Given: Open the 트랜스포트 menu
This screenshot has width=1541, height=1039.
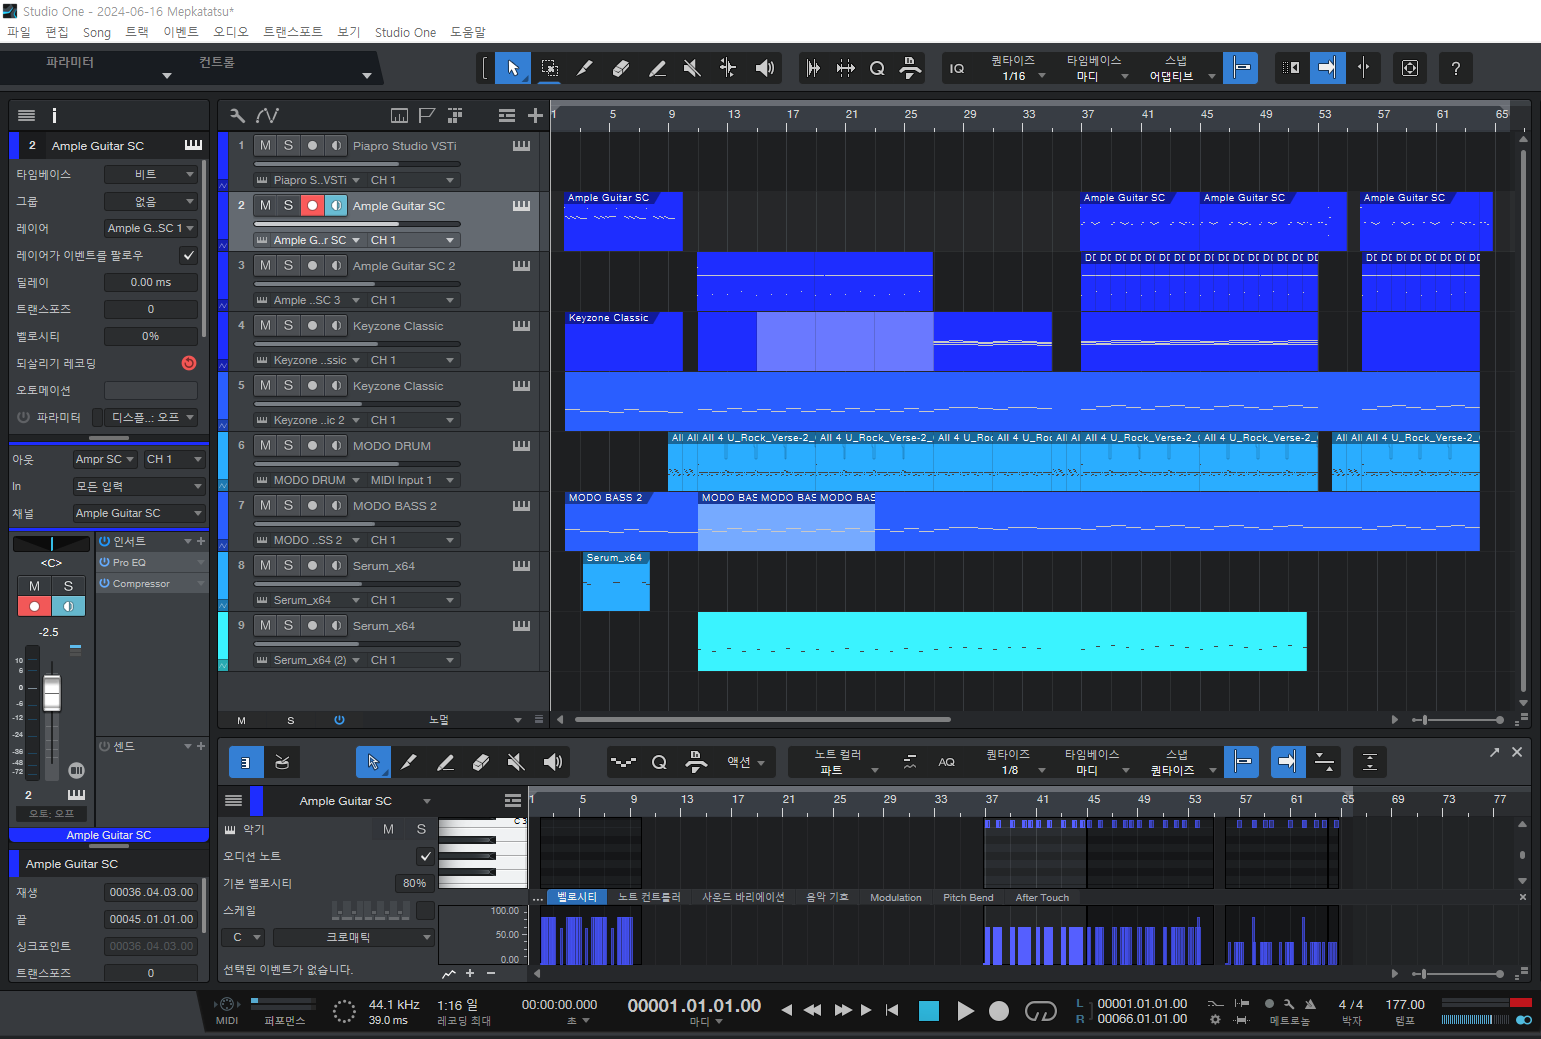Looking at the screenshot, I should point(293,32).
